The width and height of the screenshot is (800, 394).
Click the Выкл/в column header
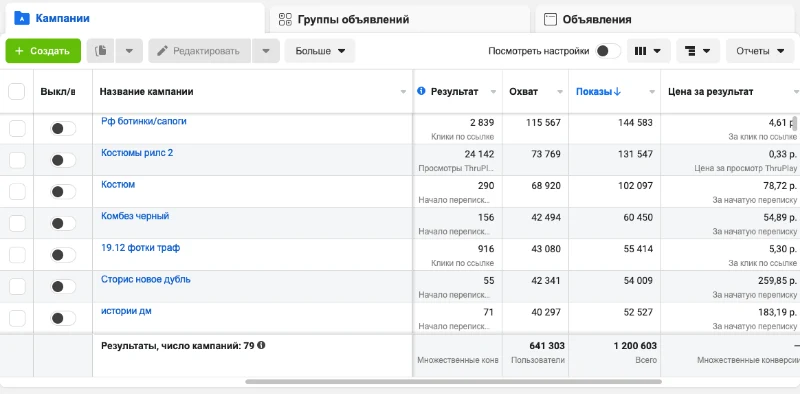pyautogui.click(x=58, y=92)
